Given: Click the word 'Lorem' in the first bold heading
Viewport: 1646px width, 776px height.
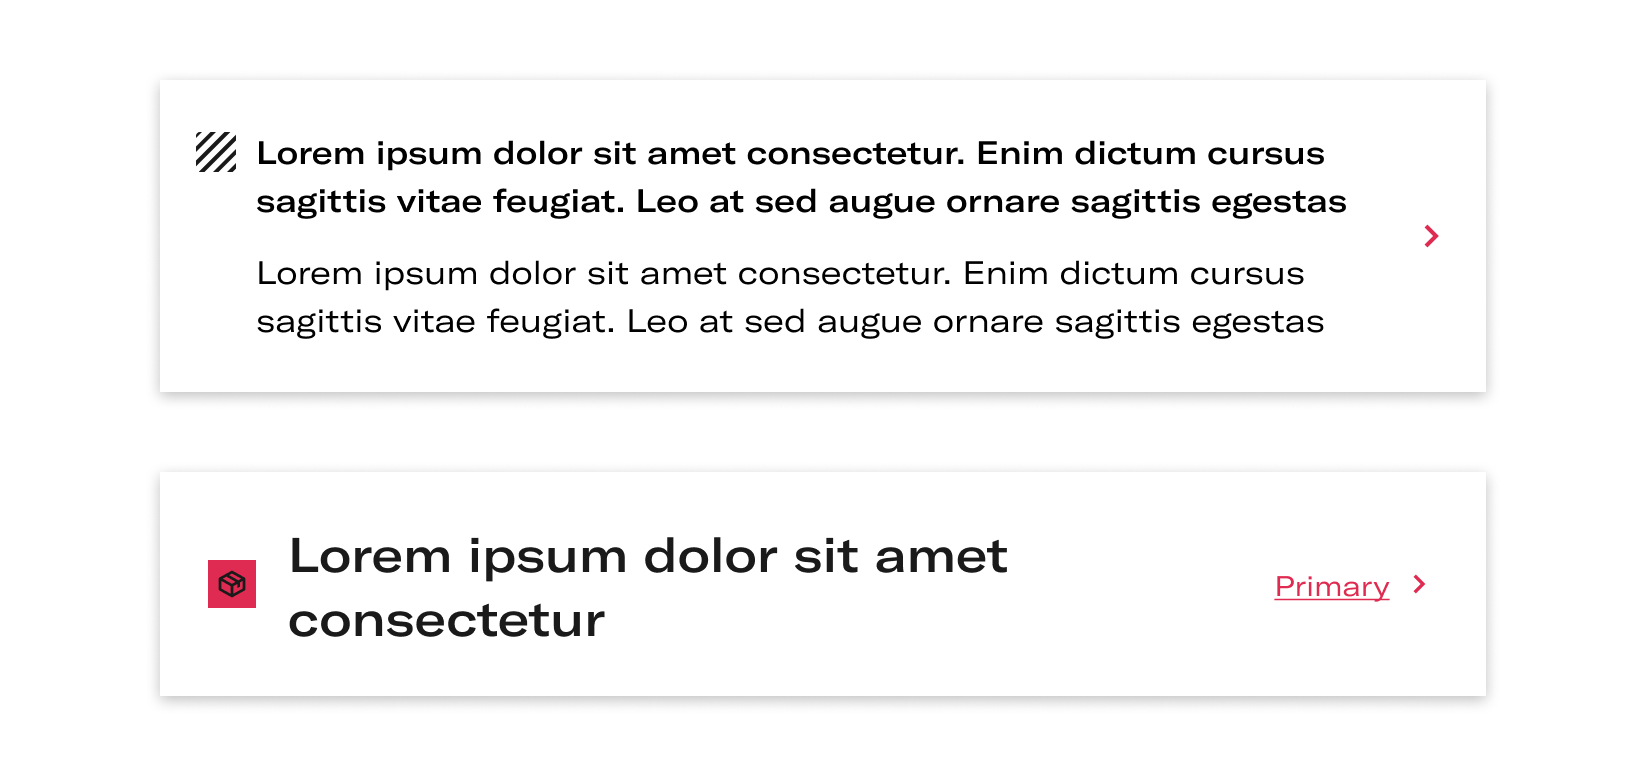Looking at the screenshot, I should 311,153.
